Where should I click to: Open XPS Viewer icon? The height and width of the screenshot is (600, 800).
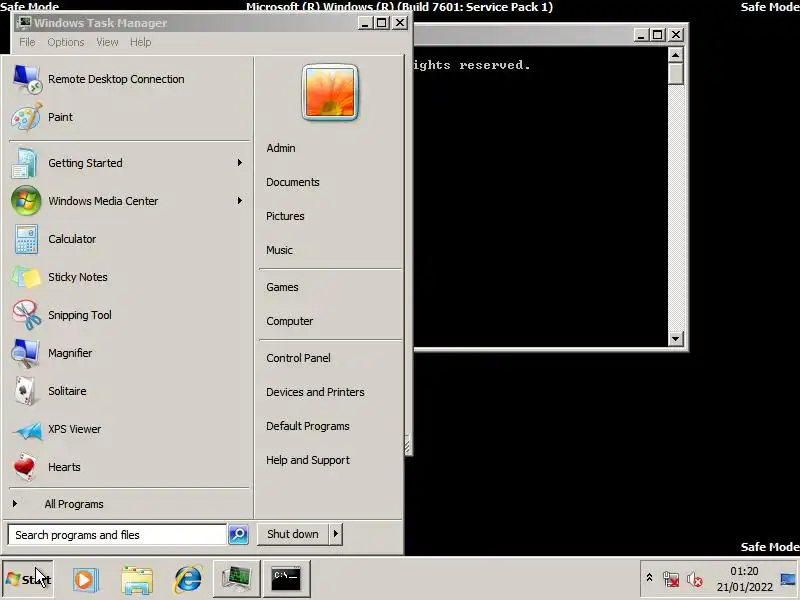(28, 430)
